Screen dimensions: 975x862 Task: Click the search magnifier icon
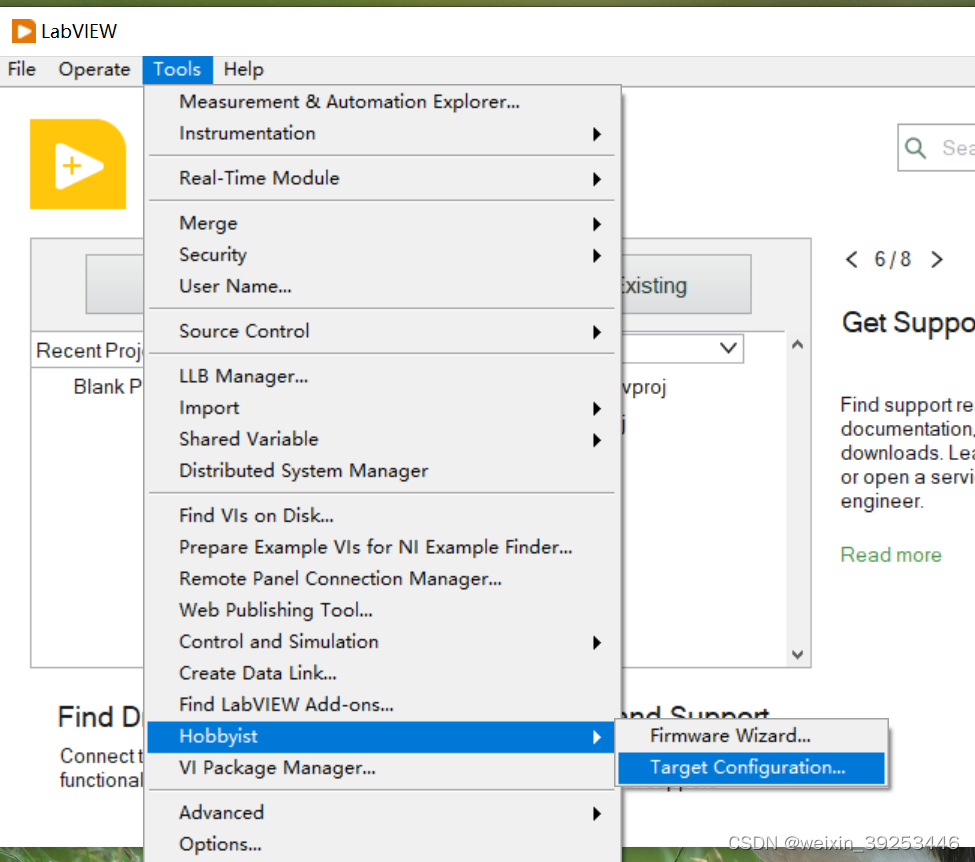(x=915, y=148)
